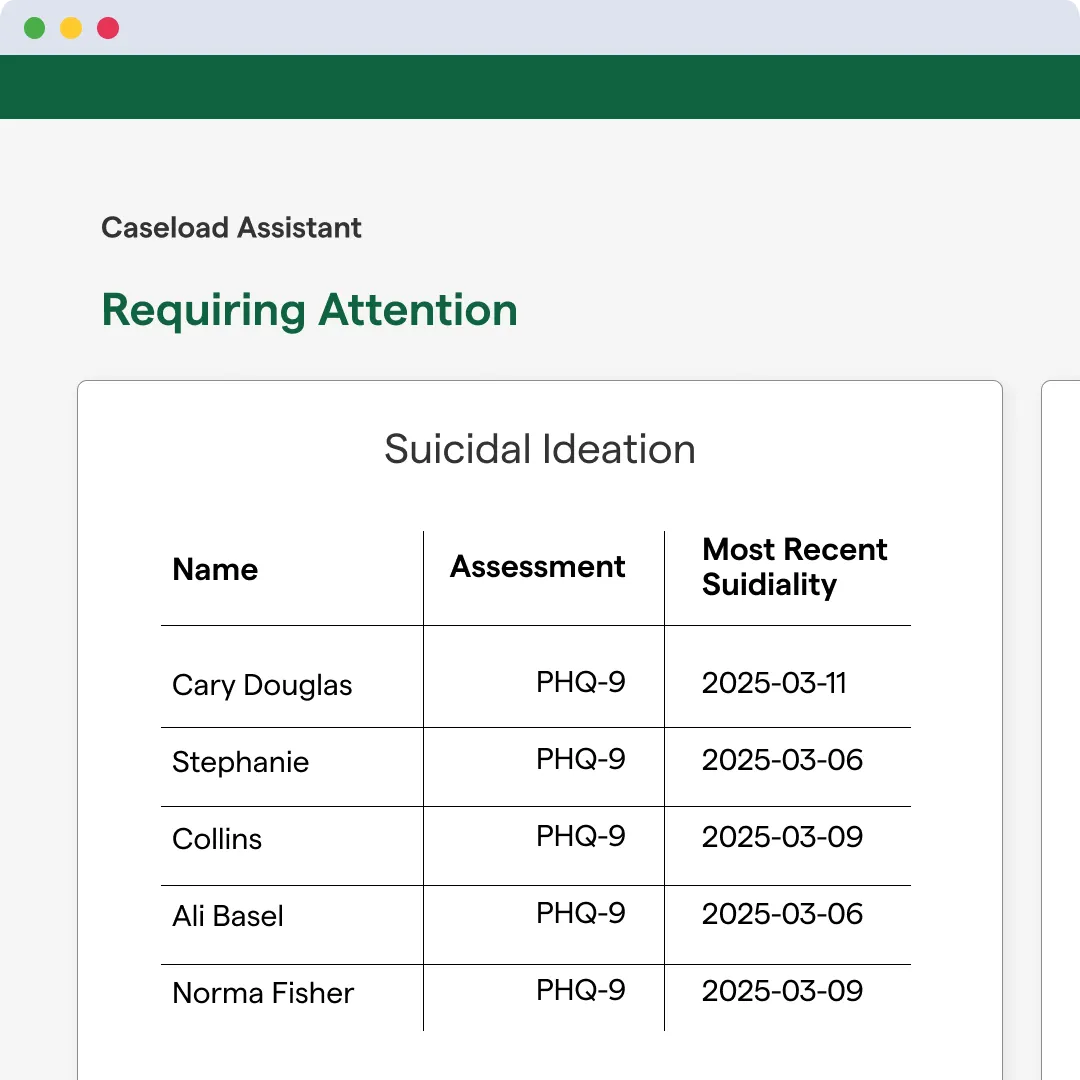Click Ali Basel's 2025-03-06 date
1080x1080 pixels.
(x=782, y=914)
